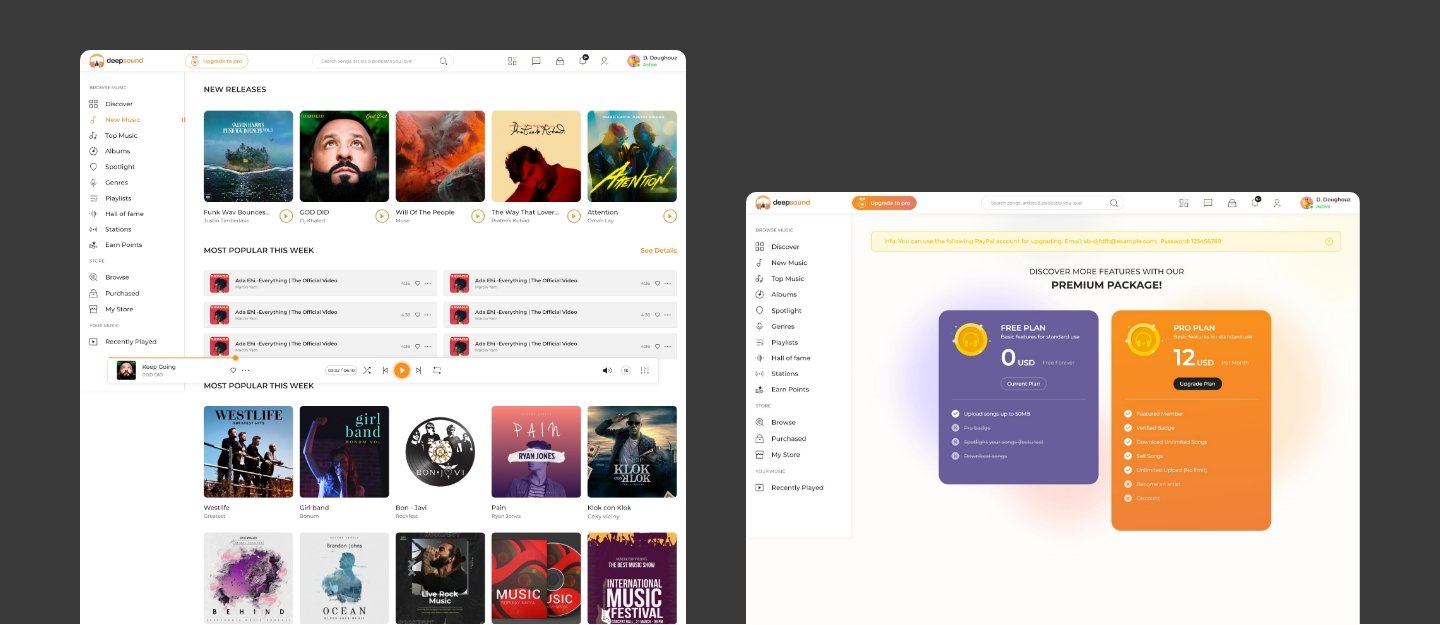Play The Way That Lover release

point(574,215)
